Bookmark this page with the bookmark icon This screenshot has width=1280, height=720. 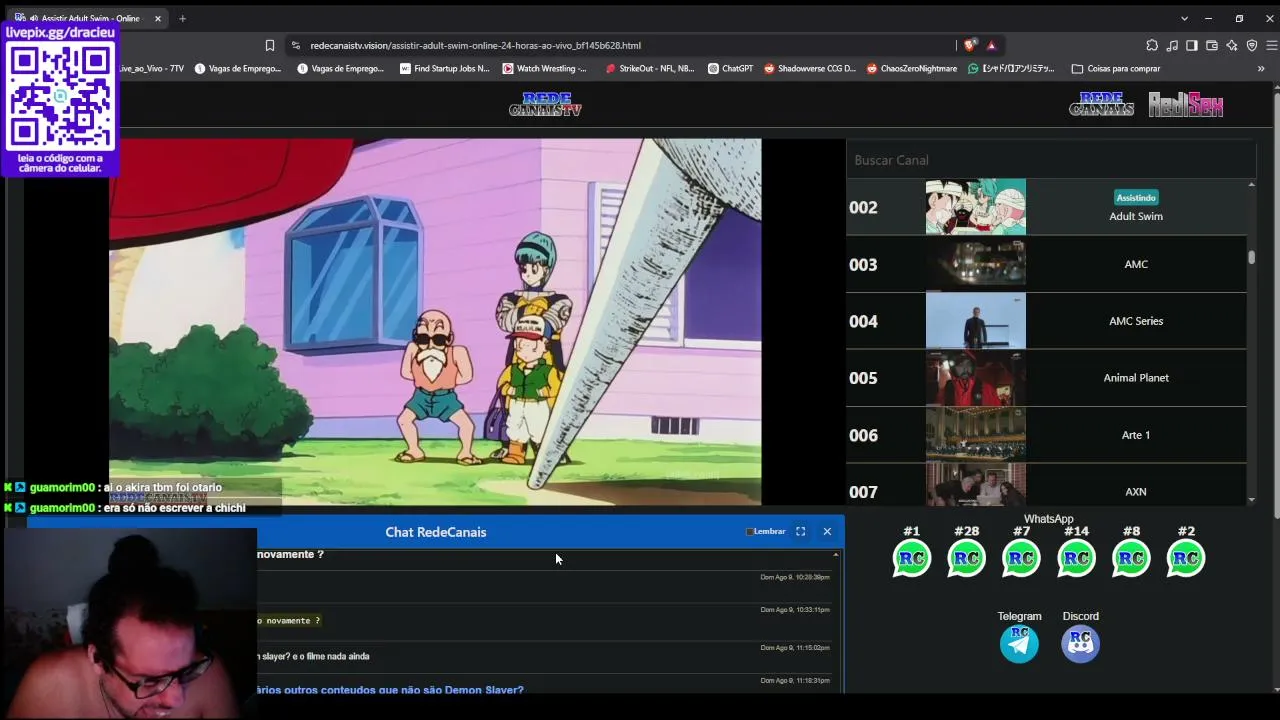pyautogui.click(x=270, y=45)
